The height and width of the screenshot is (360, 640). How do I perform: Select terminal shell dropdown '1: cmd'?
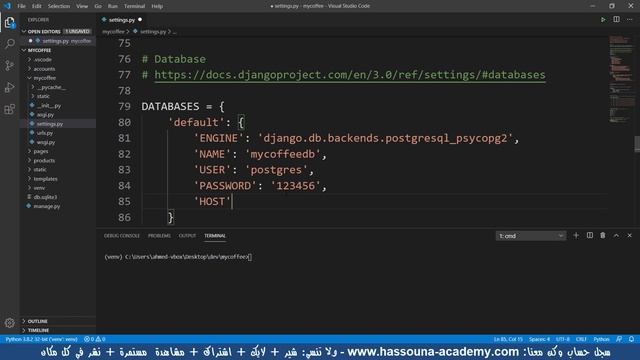[x=531, y=236]
